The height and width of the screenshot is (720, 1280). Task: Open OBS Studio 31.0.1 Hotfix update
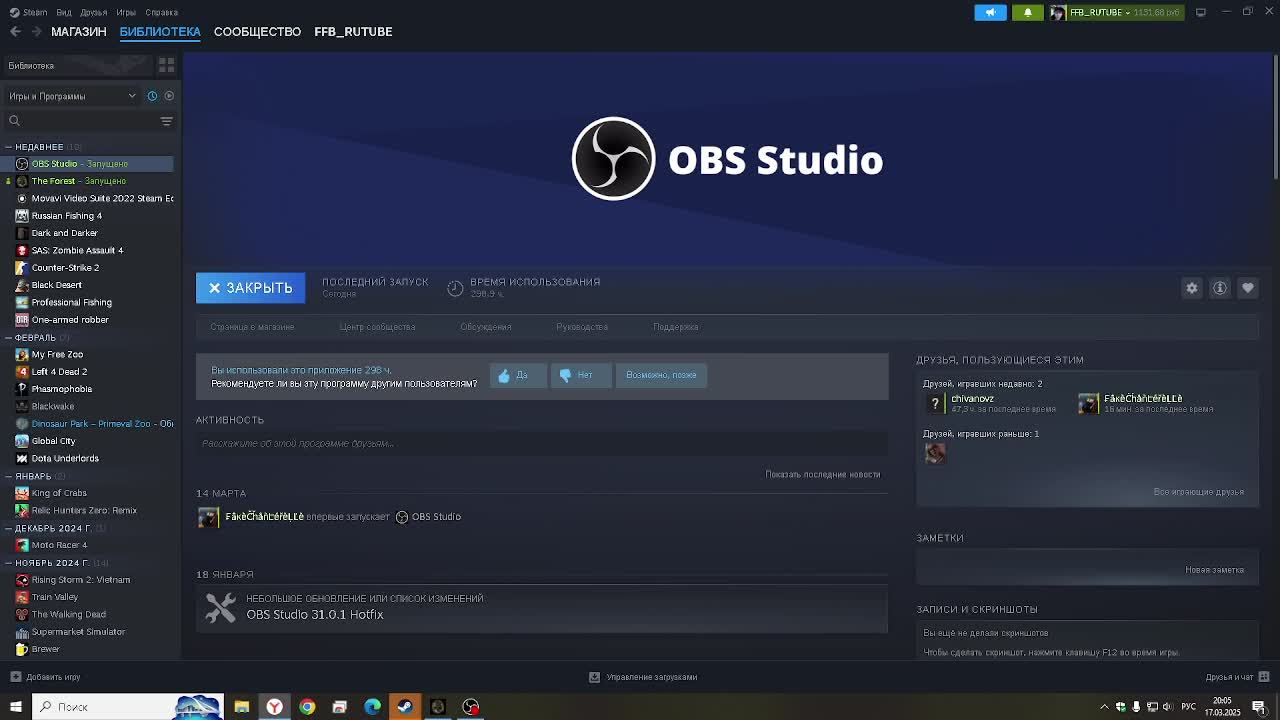coord(542,607)
